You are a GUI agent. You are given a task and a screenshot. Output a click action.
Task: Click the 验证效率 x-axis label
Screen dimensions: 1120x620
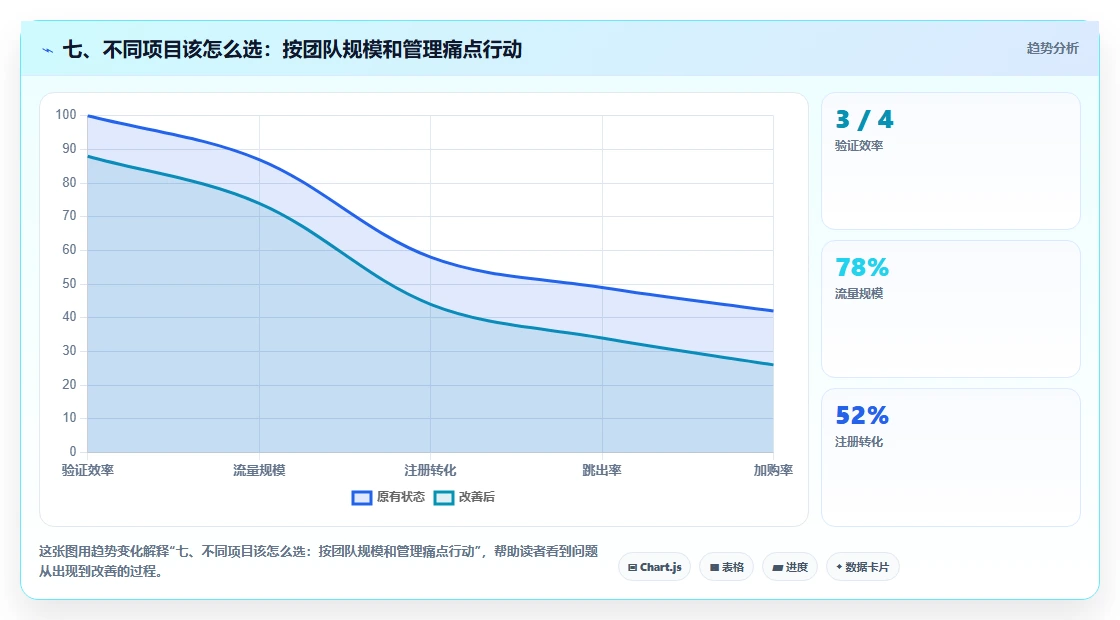tap(88, 470)
